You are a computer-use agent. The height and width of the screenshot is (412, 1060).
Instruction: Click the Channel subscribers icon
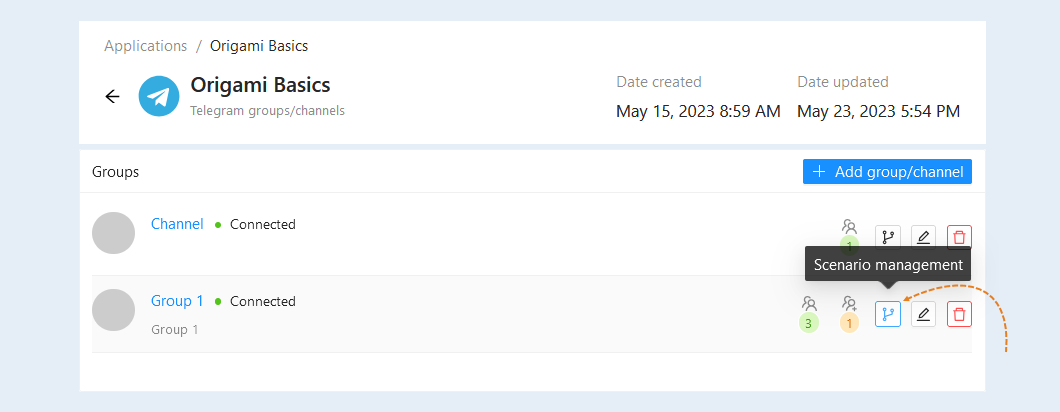(849, 227)
